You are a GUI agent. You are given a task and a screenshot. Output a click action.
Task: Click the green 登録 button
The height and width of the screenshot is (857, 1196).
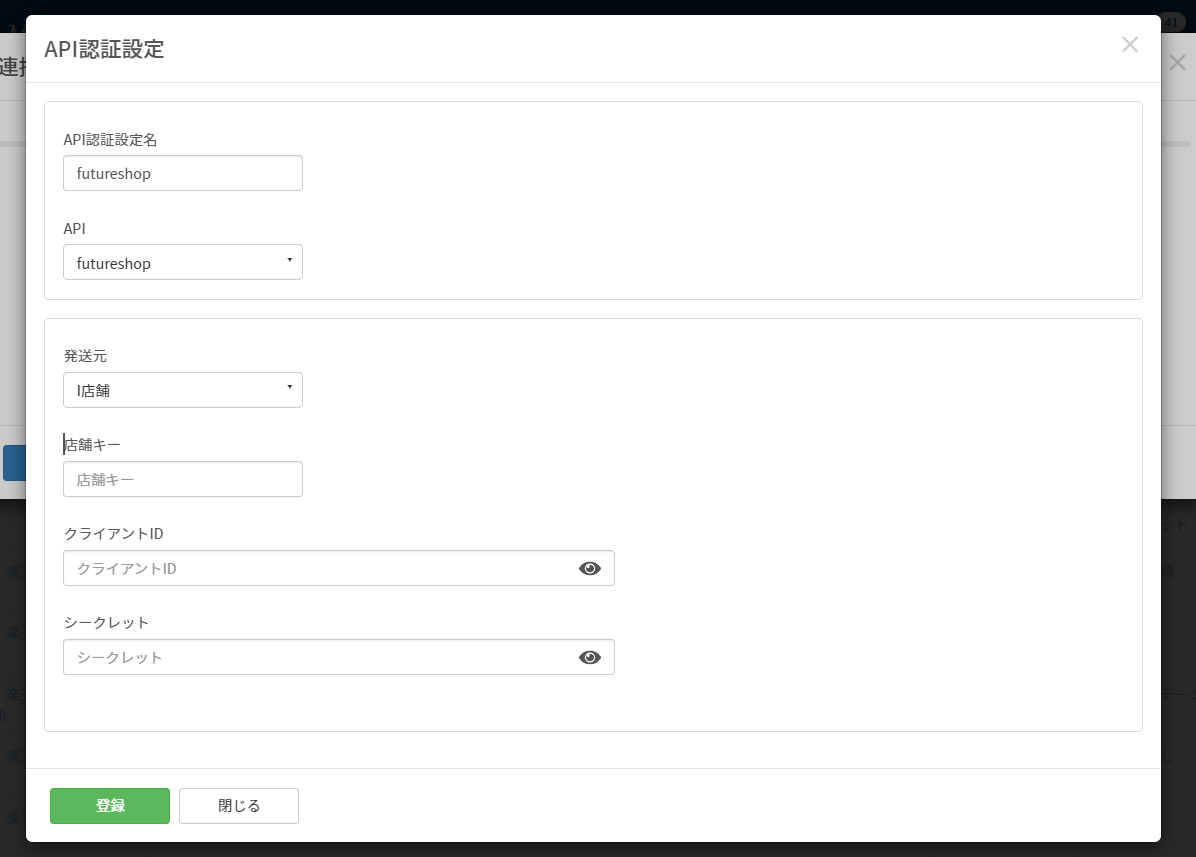[110, 806]
